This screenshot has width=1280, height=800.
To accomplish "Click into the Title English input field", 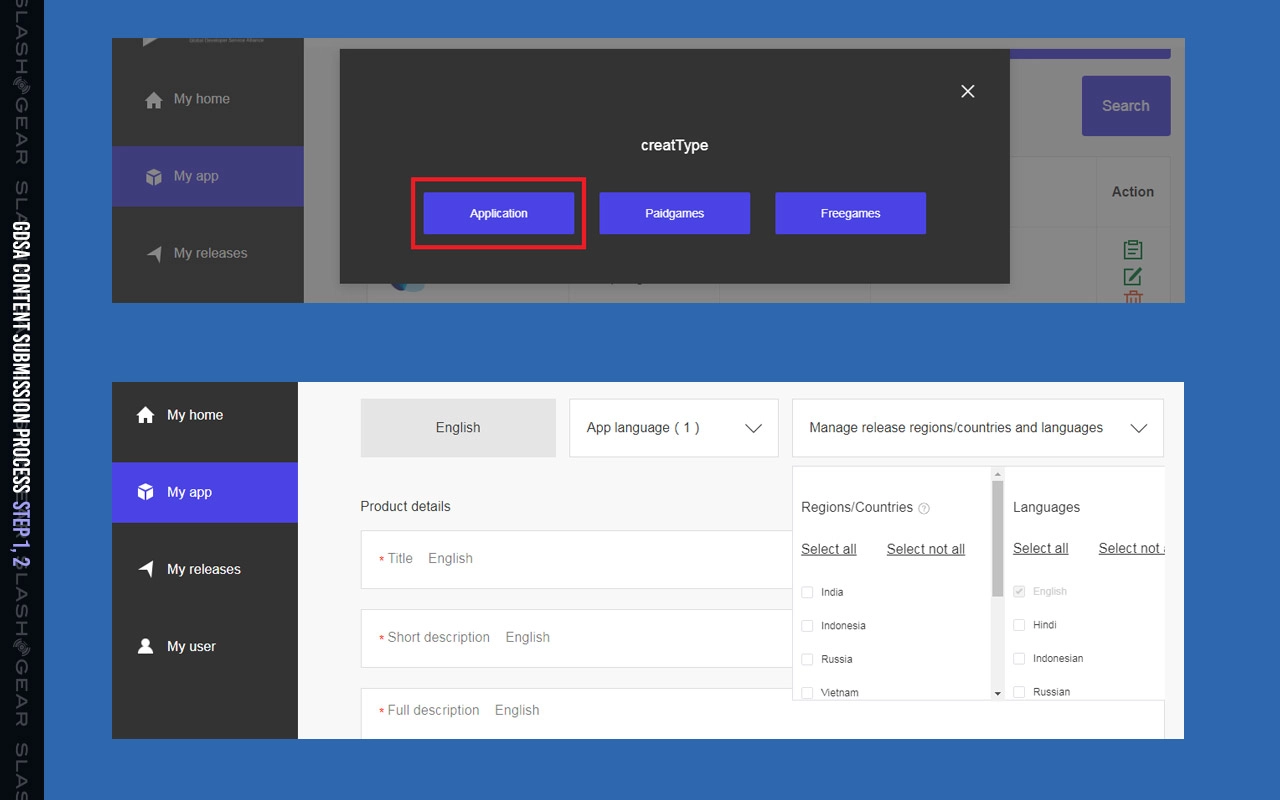I will coord(600,559).
